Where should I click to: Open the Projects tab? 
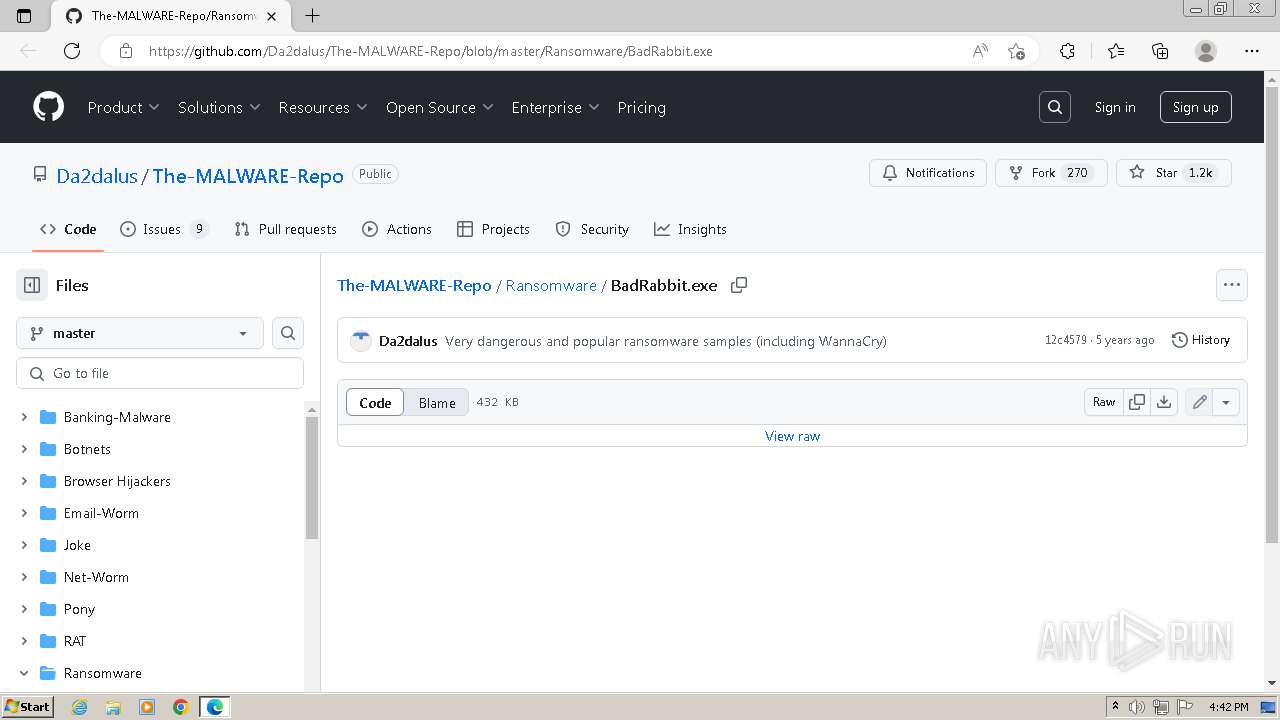coord(493,229)
